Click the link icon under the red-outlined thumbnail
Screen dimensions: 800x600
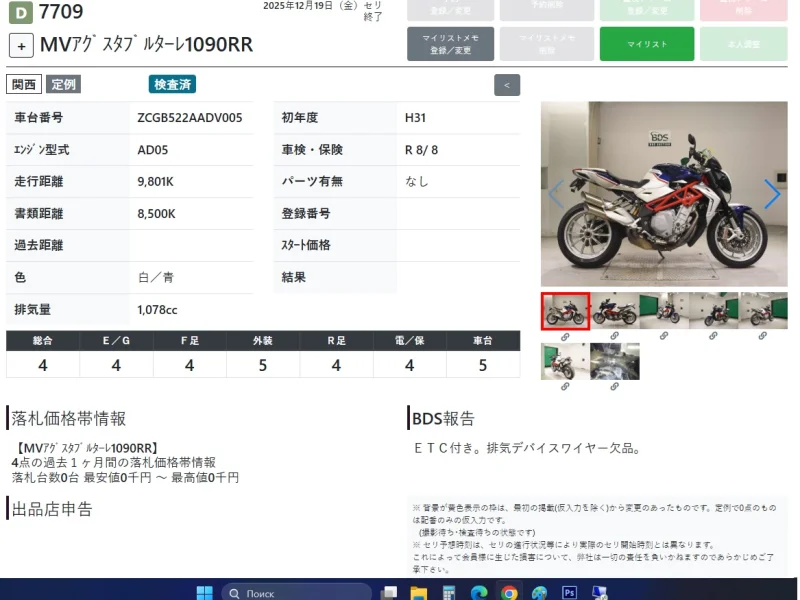point(565,337)
